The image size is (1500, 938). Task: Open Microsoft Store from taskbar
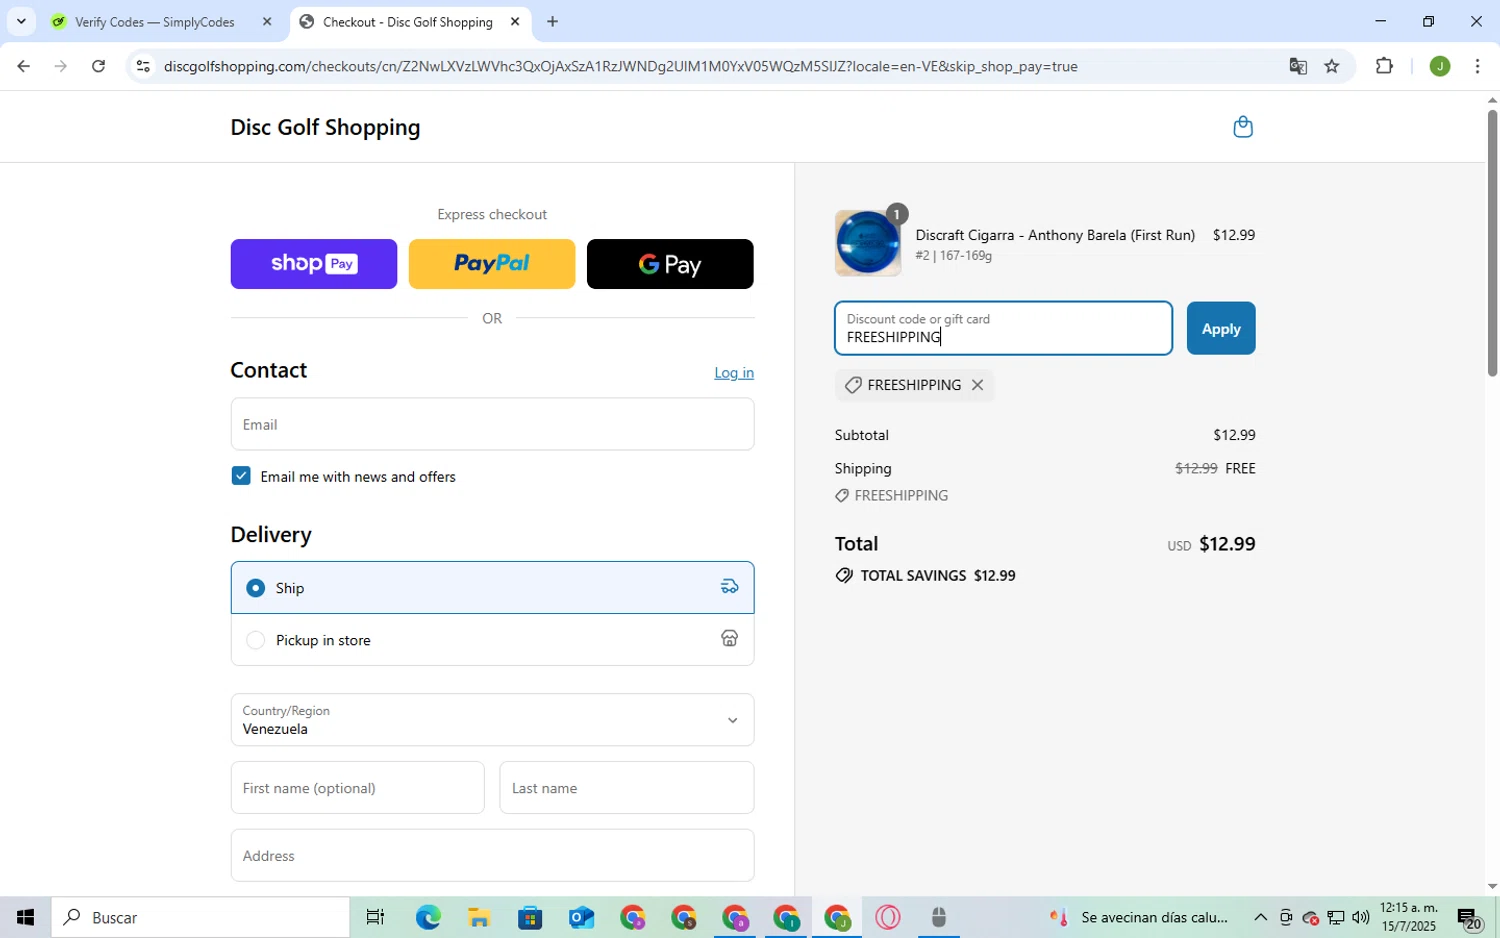click(x=530, y=918)
